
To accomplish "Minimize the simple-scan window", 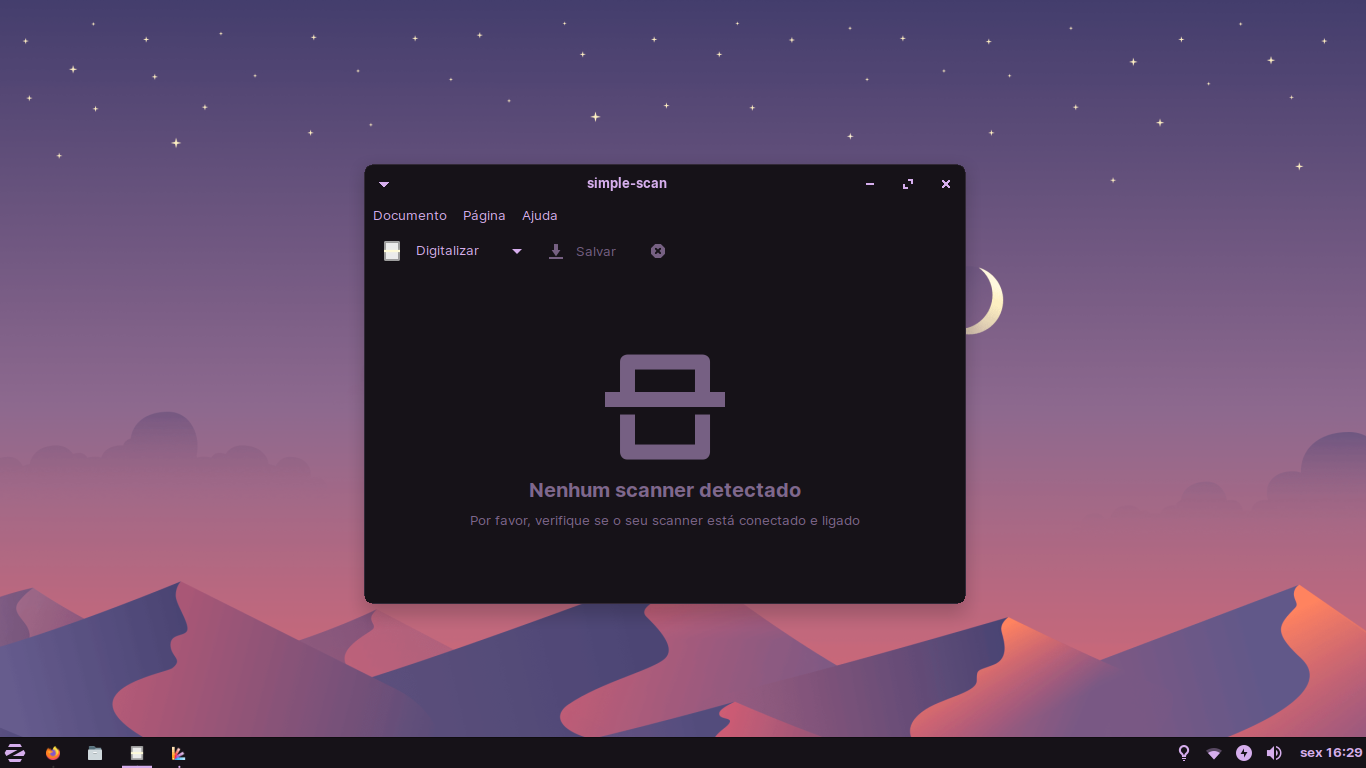I will 870,184.
